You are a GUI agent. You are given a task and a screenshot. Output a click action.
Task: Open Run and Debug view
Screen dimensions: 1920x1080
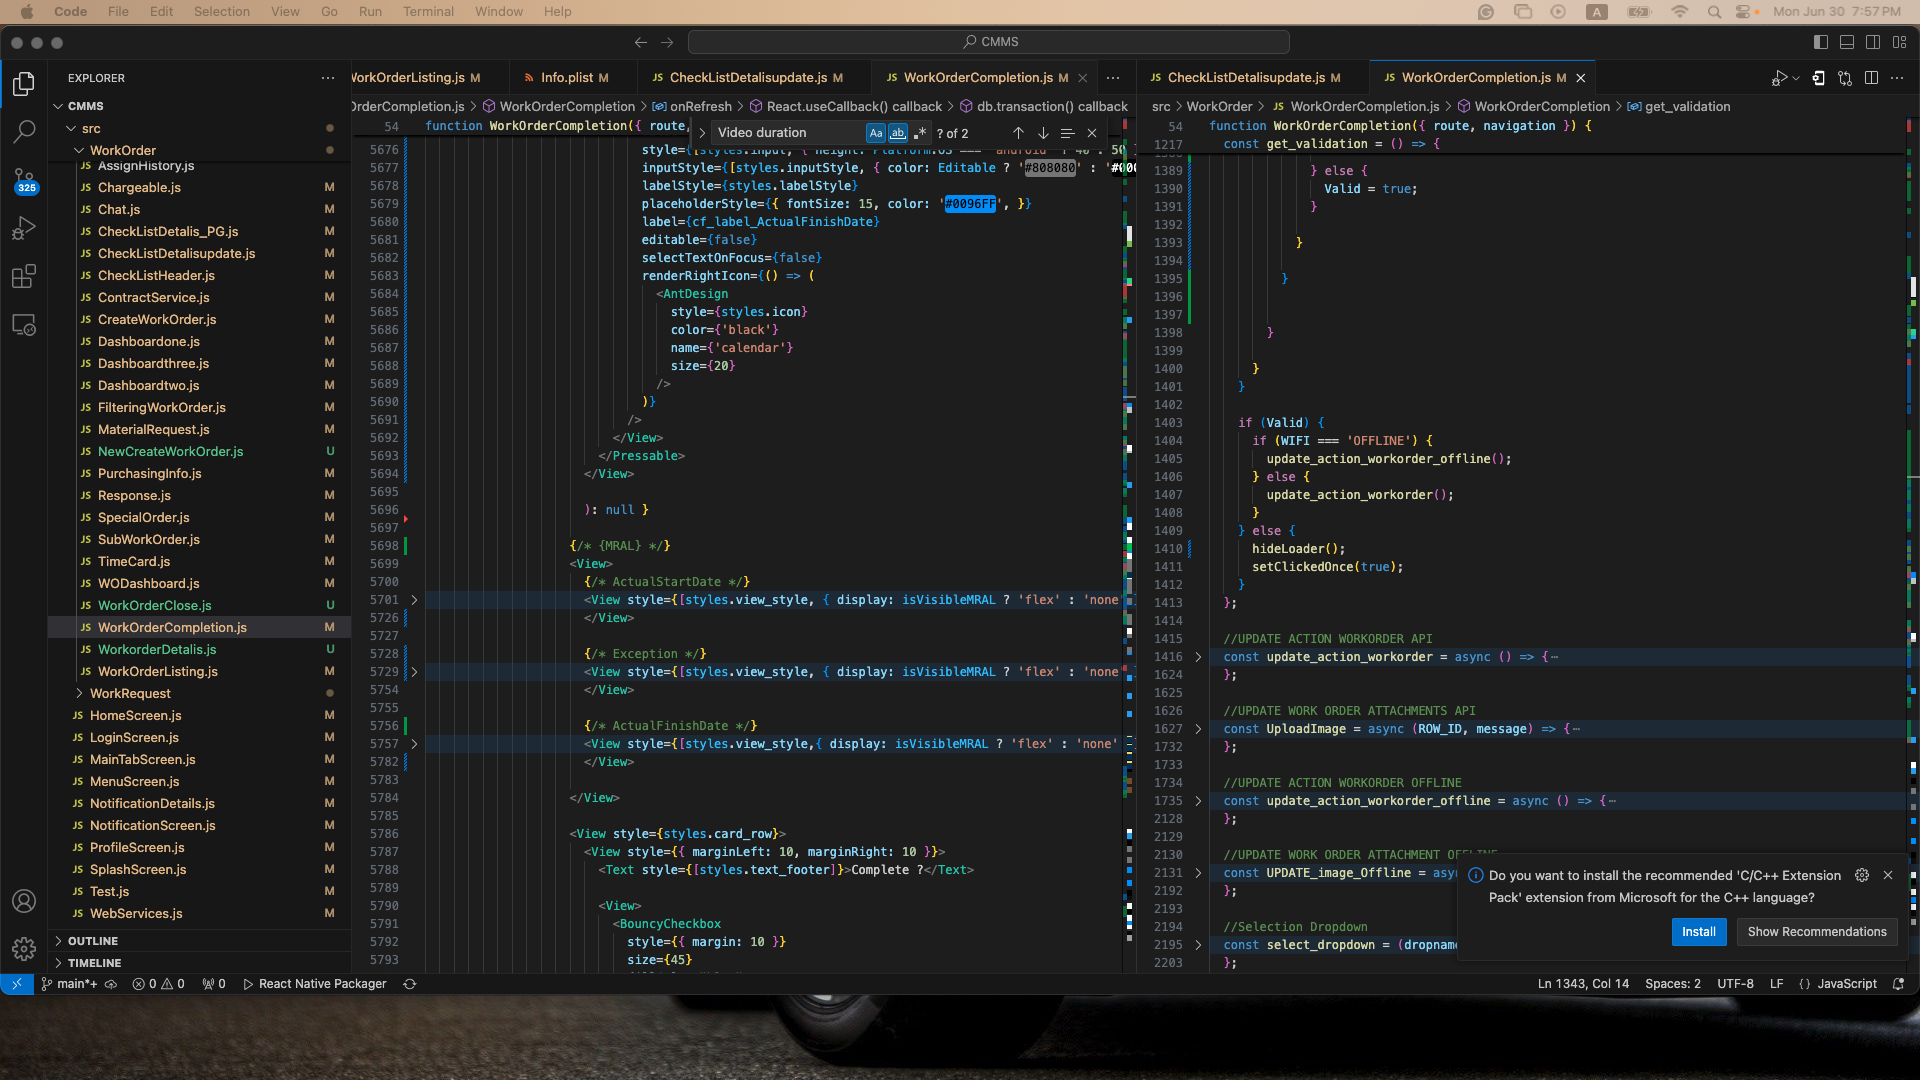point(24,228)
